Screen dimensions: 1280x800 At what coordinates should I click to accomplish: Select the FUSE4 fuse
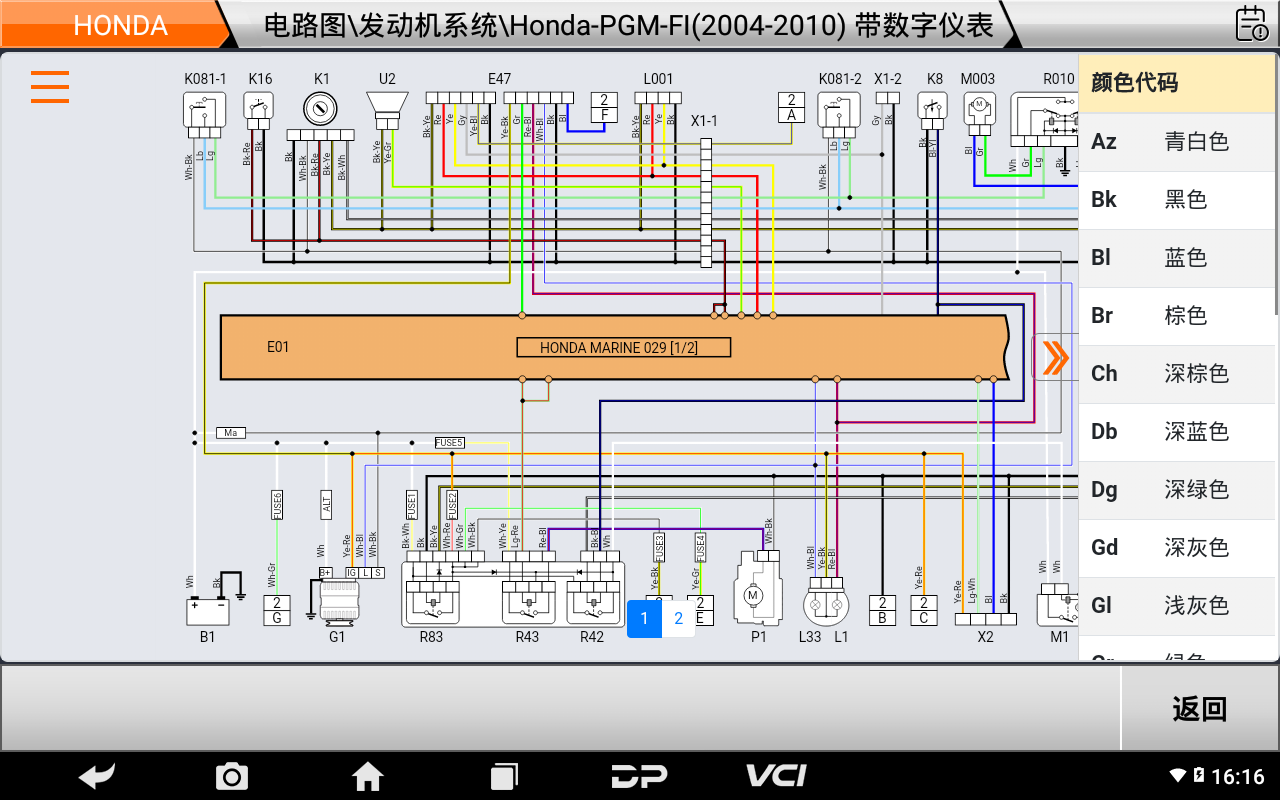coord(700,546)
